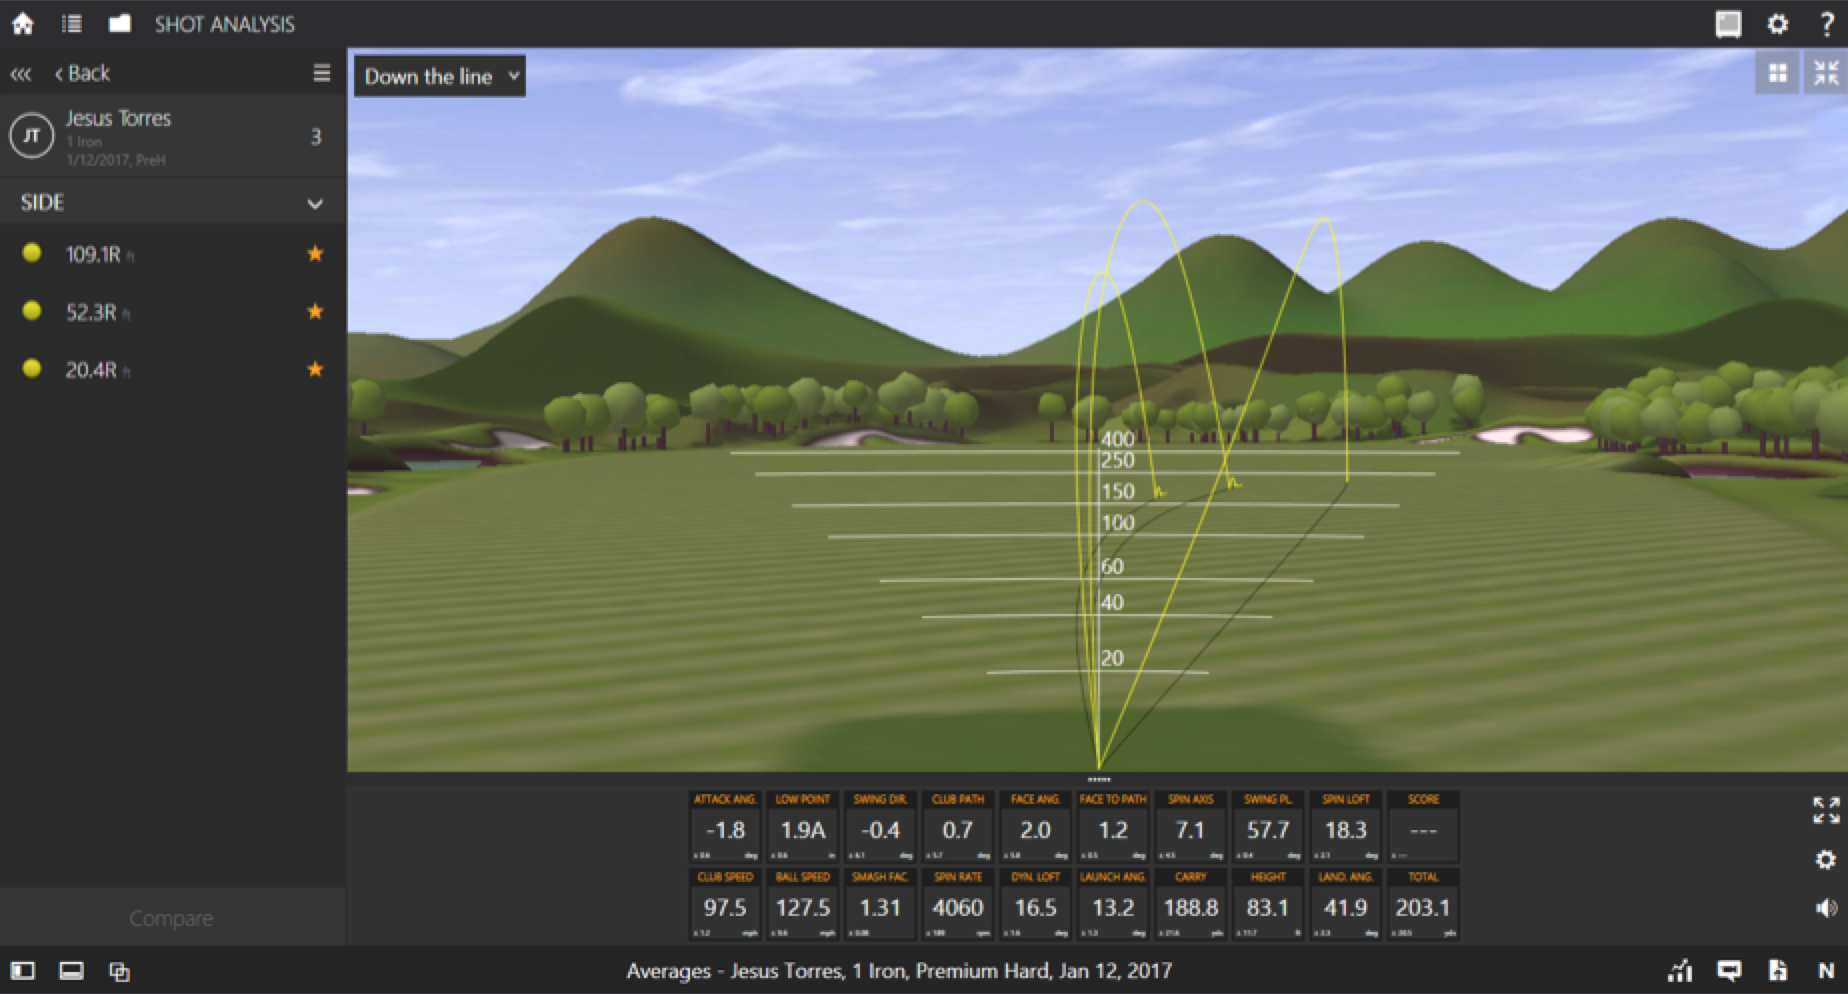Viewport: 1848px width, 994px height.
Task: Select the 20.4R shot row text
Action: 91,371
